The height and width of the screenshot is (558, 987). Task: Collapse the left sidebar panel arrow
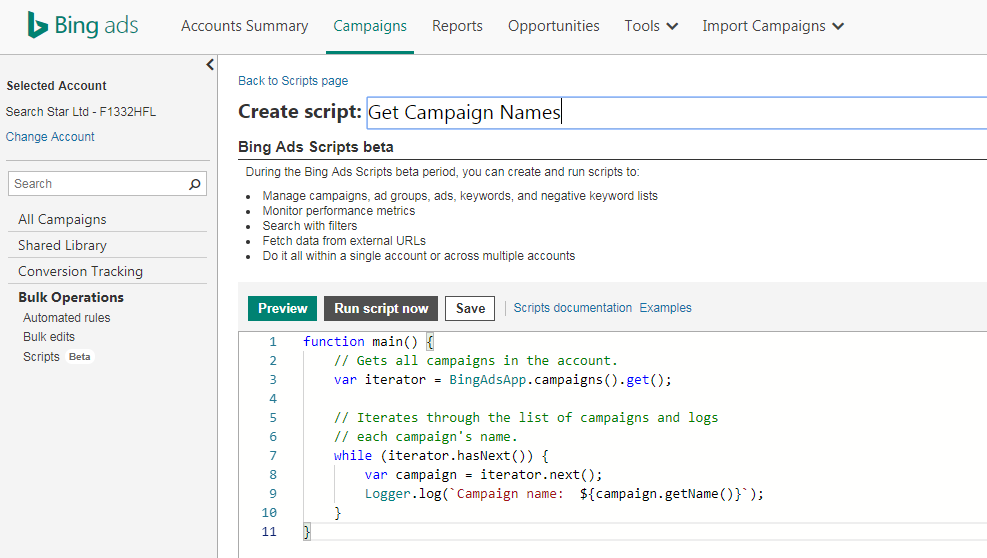tap(210, 65)
